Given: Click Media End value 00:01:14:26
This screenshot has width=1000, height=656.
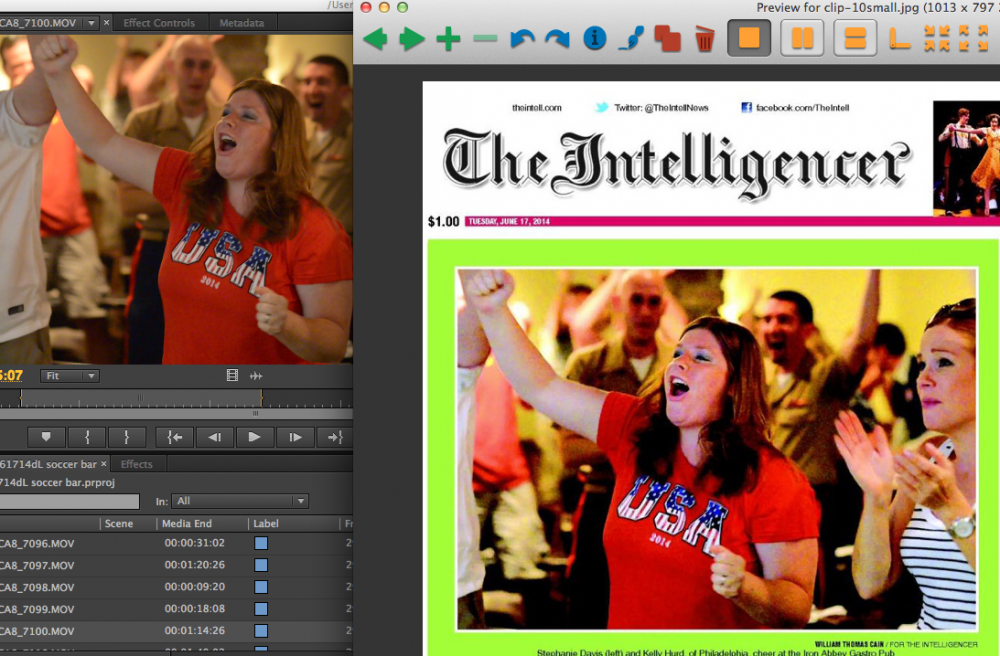Looking at the screenshot, I should click(x=195, y=630).
